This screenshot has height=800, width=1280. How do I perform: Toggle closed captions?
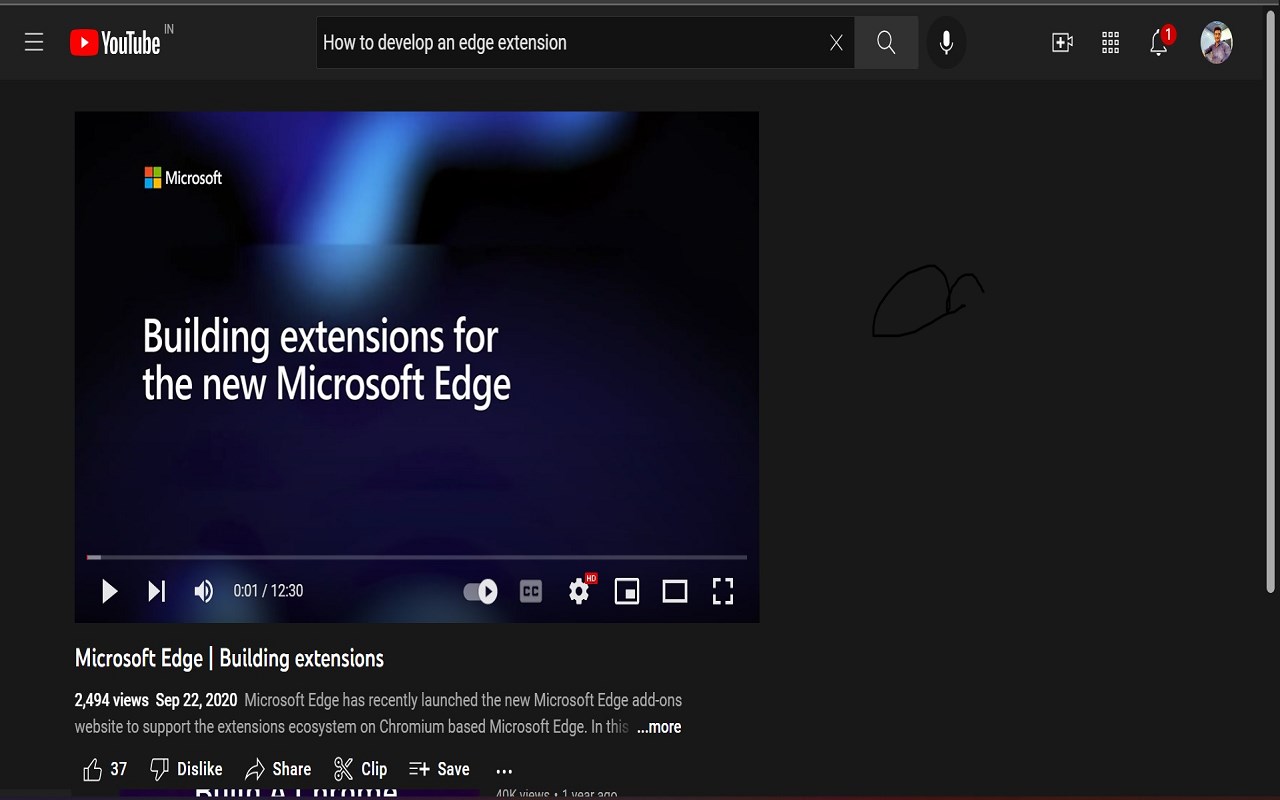pyautogui.click(x=531, y=591)
